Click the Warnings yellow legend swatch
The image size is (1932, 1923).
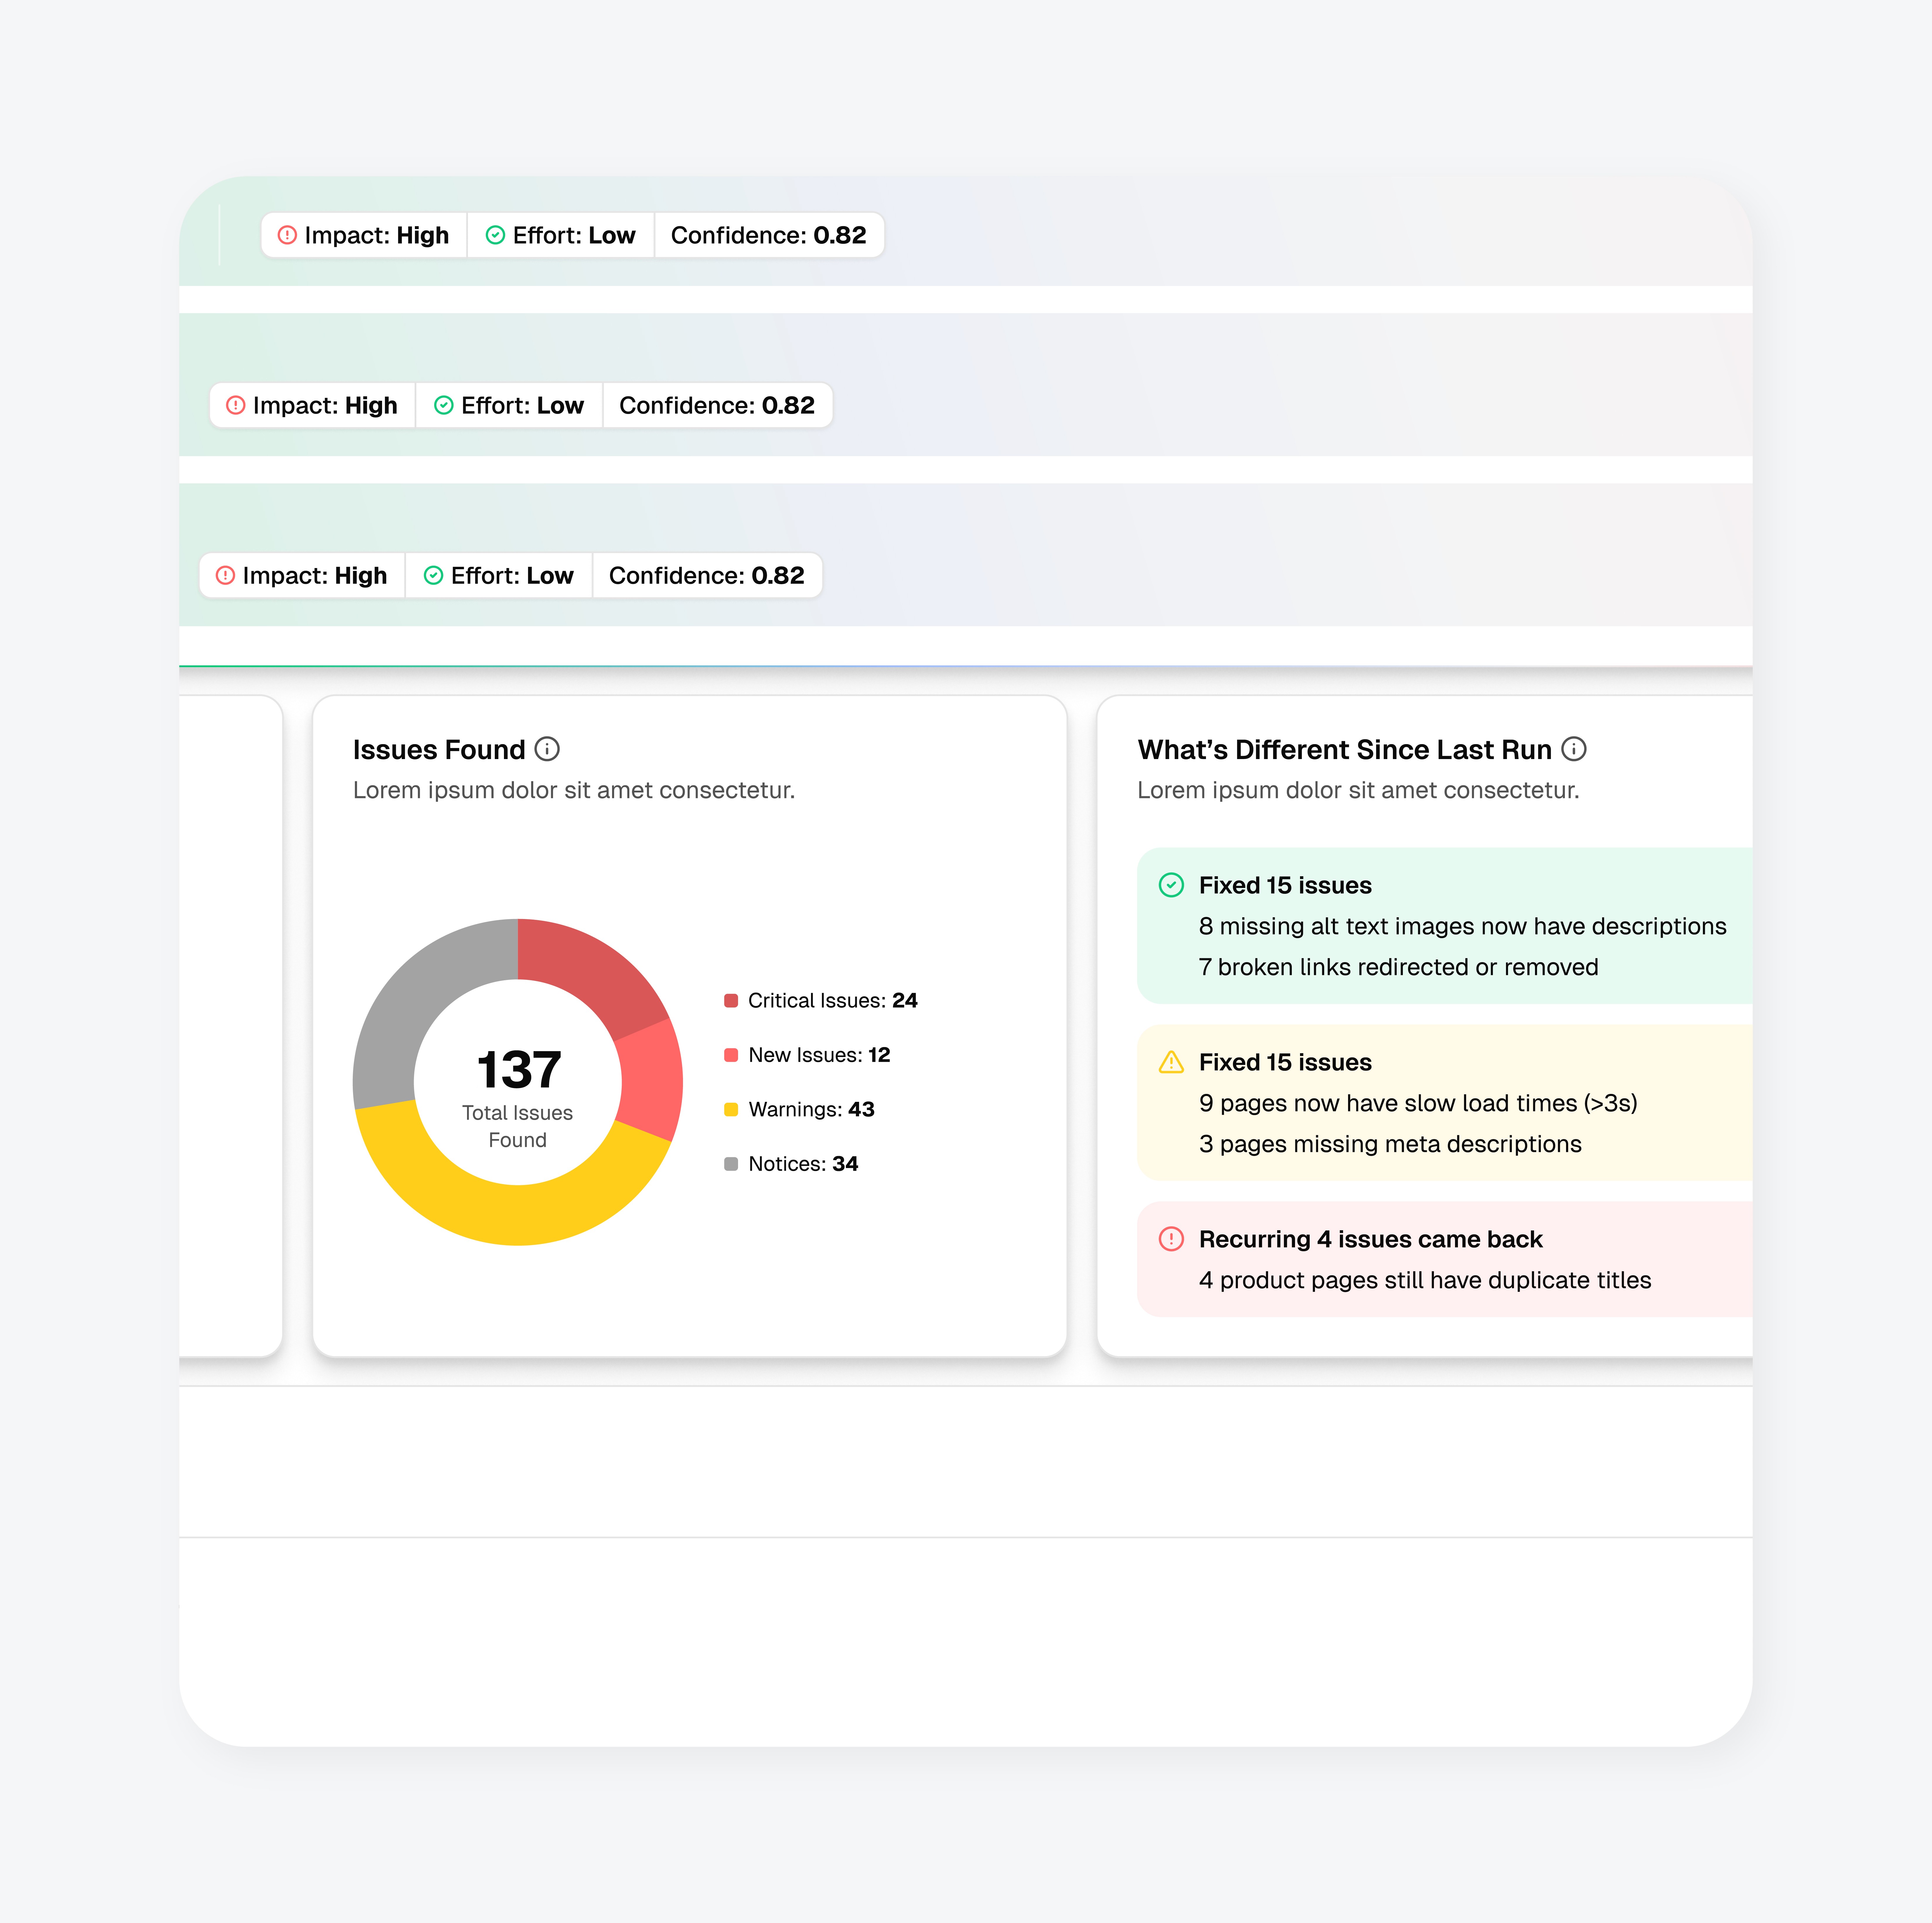[x=731, y=1109]
